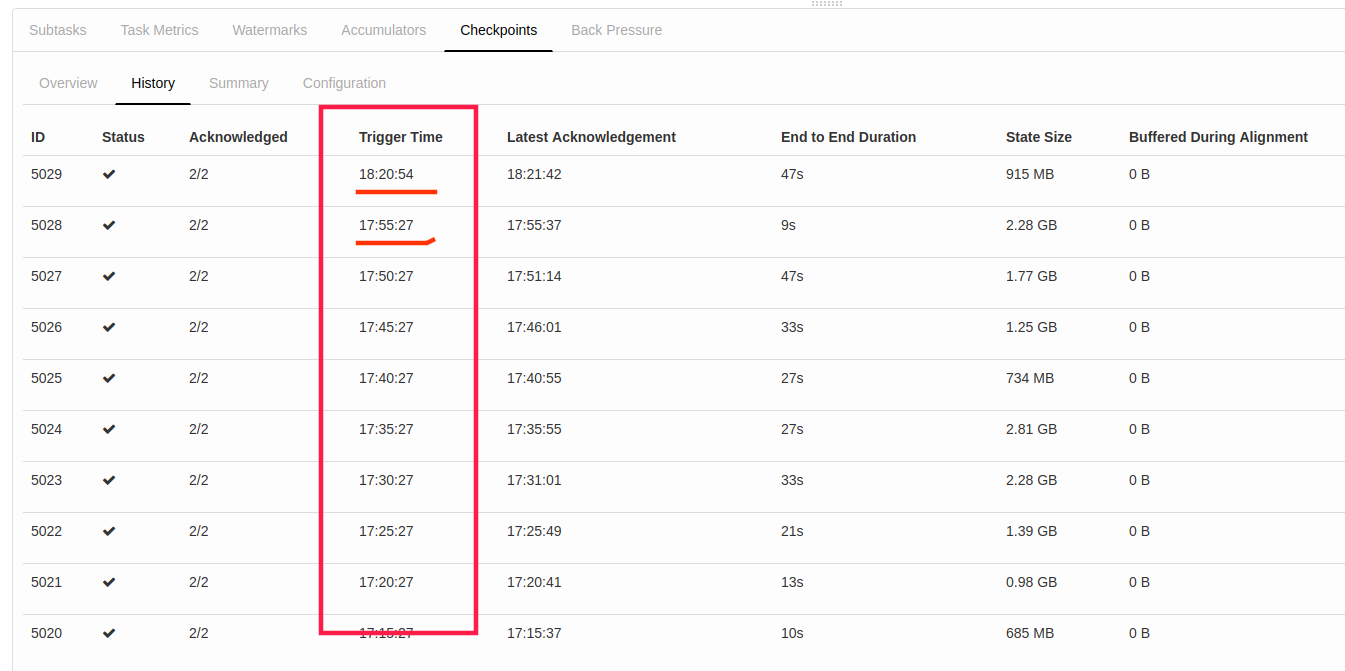This screenshot has height=671, width=1345.
Task: Select trigger time 18:20:54 cell
Action: [x=386, y=174]
